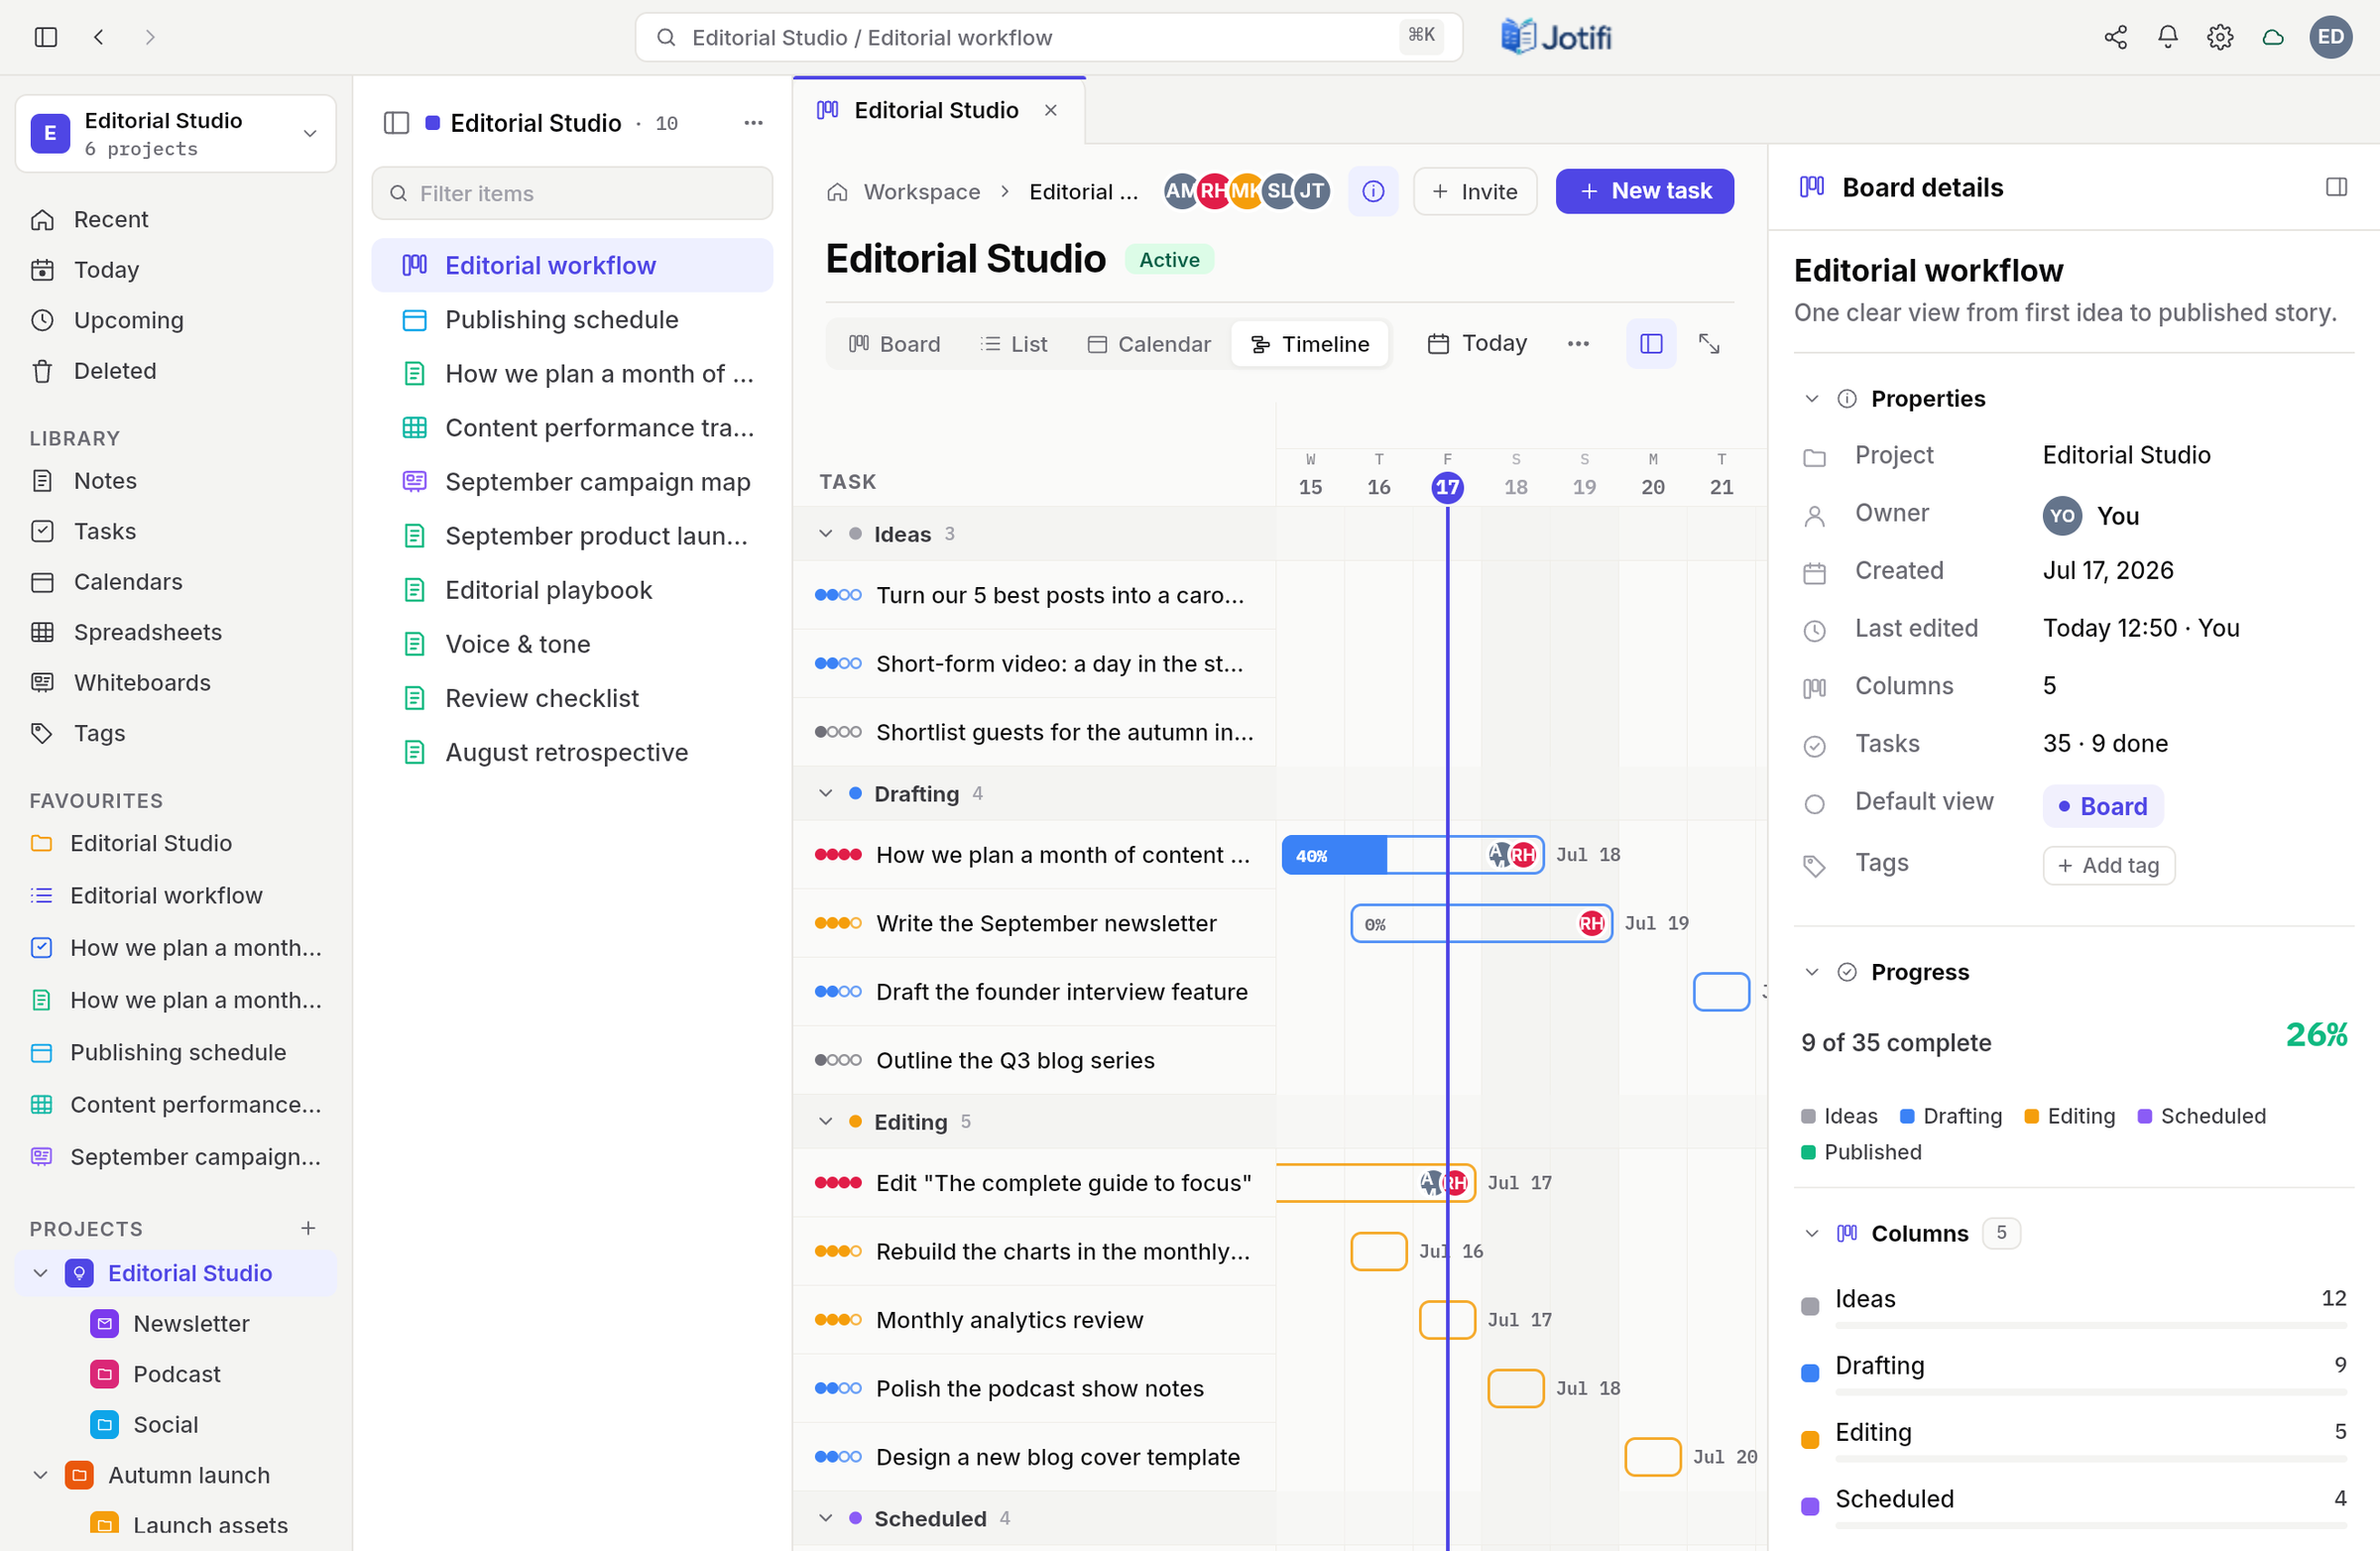Viewport: 2380px width, 1551px height.
Task: Open 'Outline the Q3 blog series' task
Action: 1015,1060
